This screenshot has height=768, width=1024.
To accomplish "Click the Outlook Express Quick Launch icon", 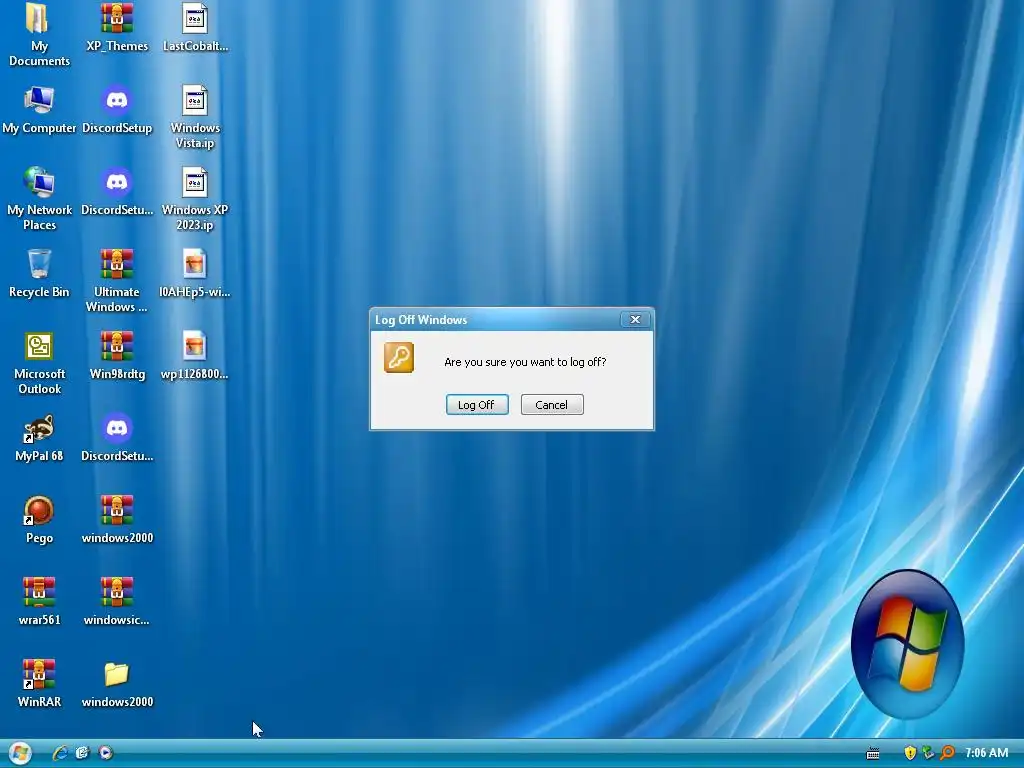I will [82, 753].
